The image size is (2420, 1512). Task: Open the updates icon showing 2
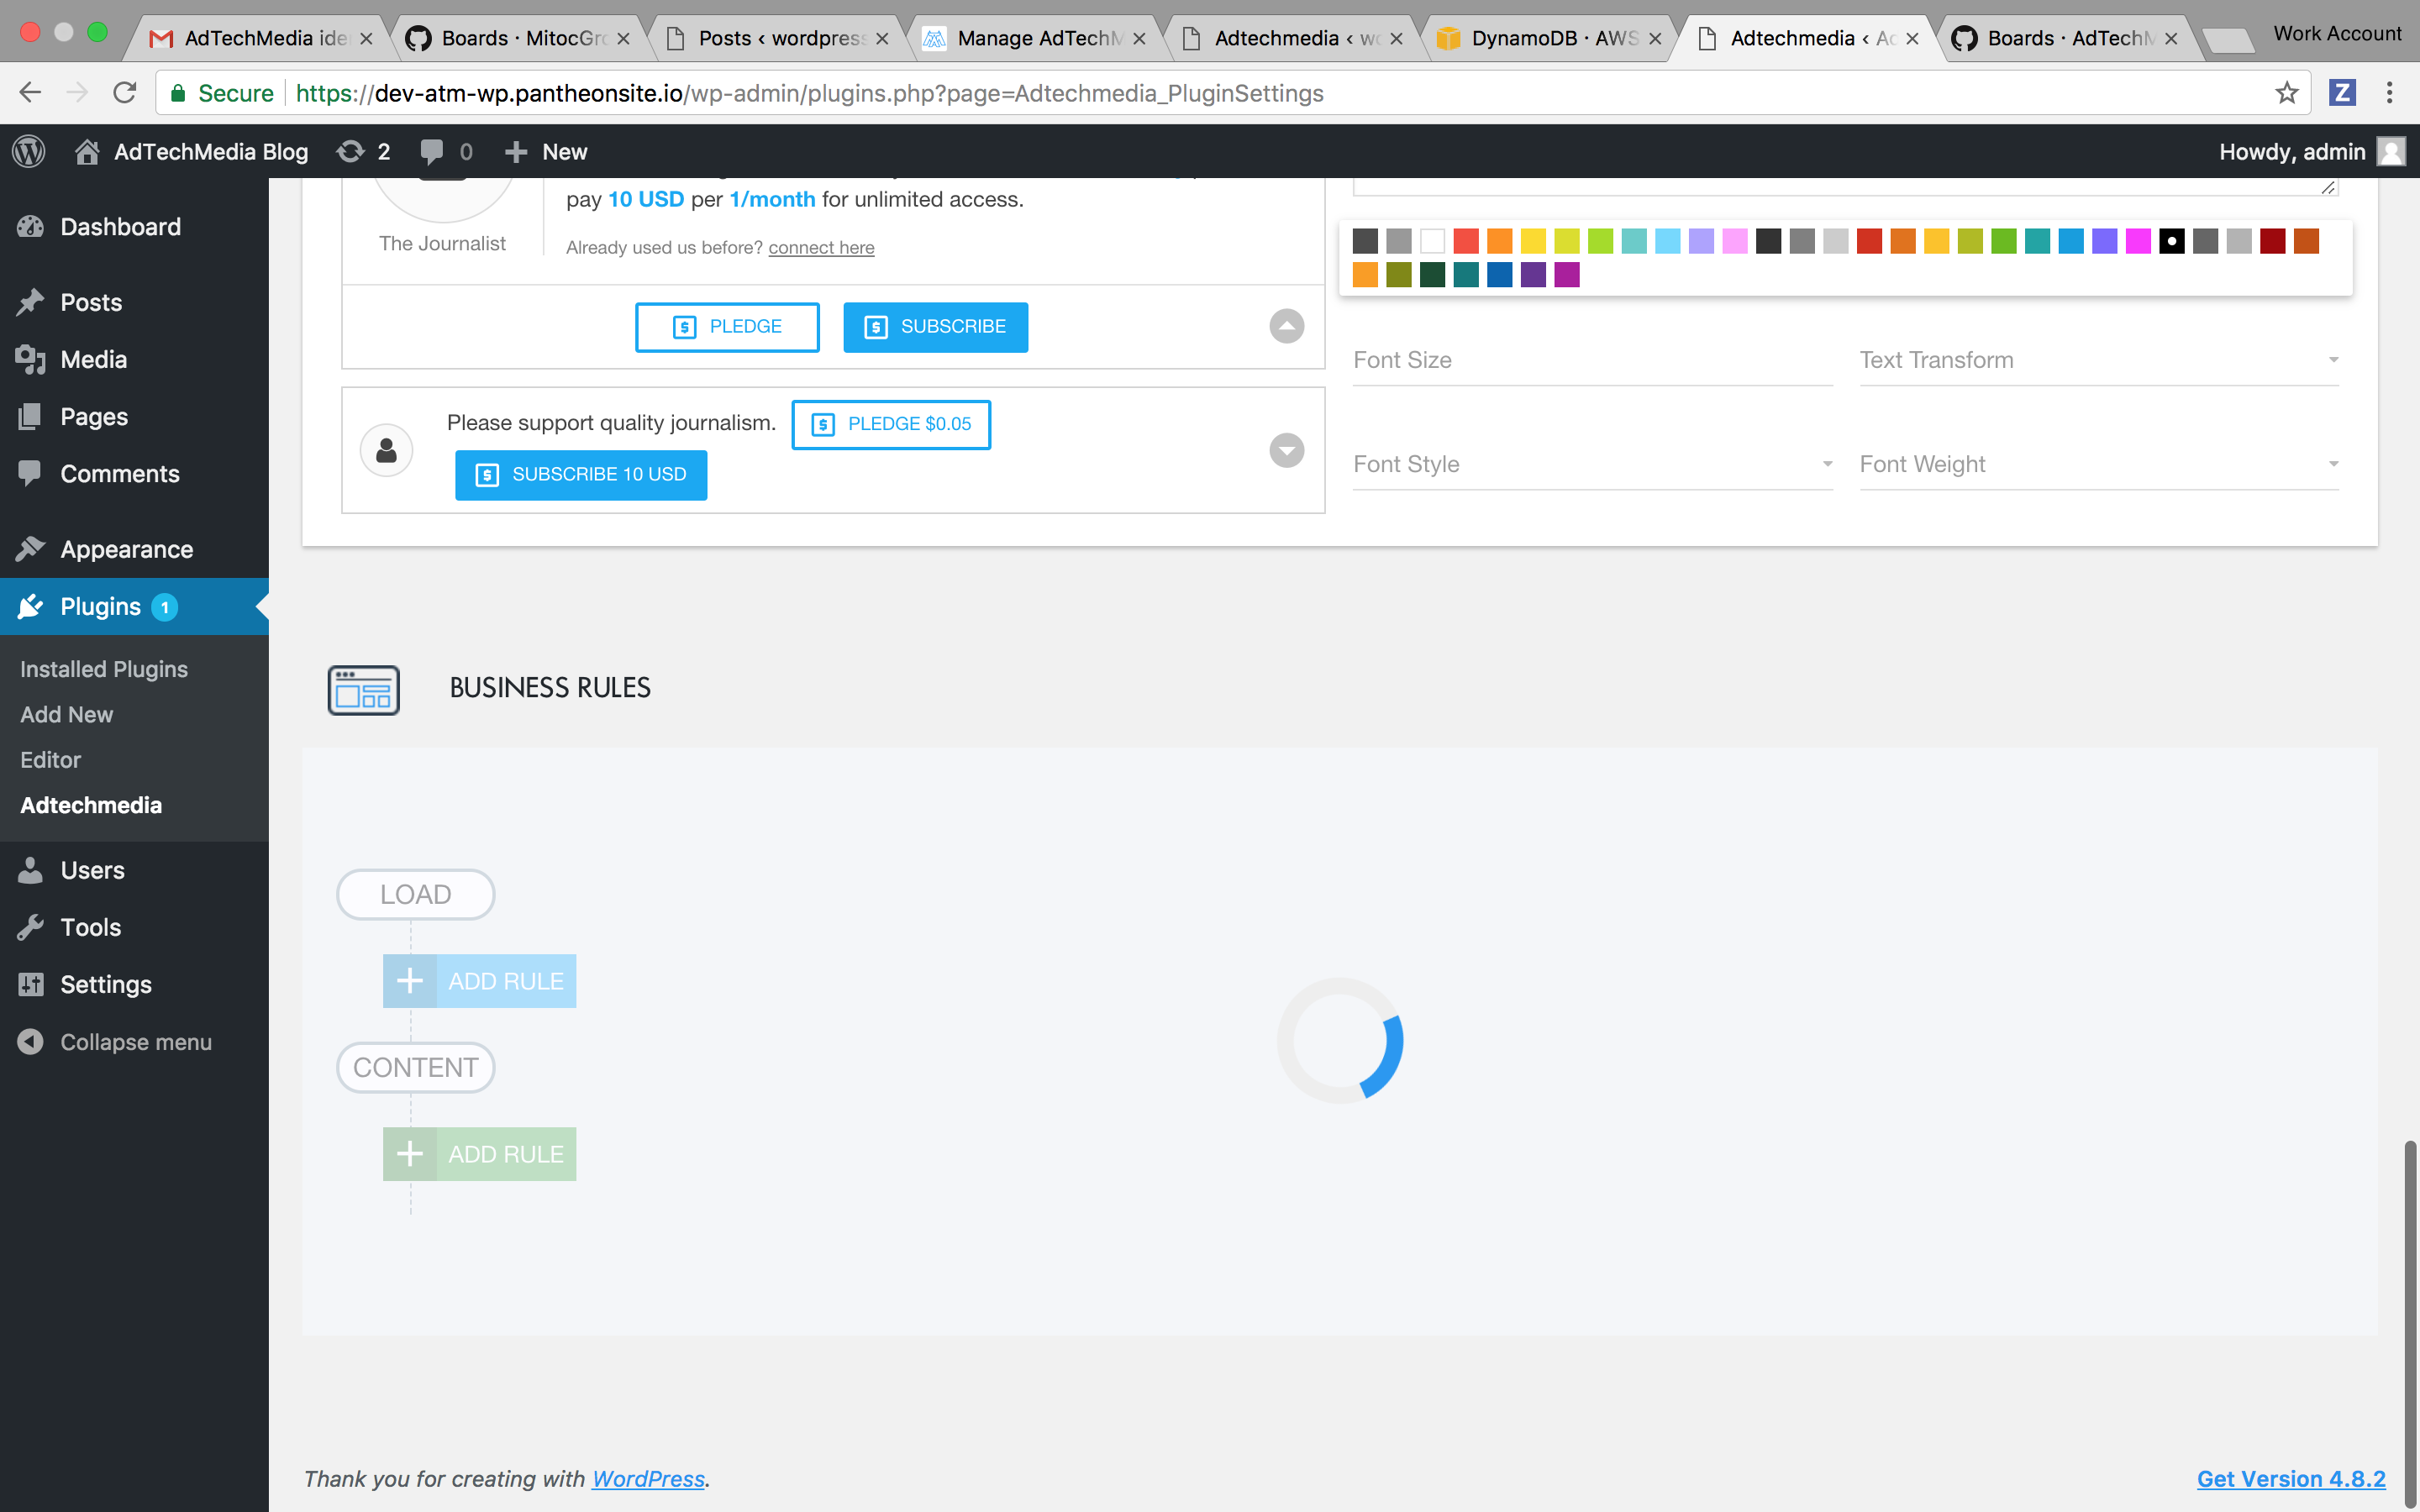[x=363, y=151]
